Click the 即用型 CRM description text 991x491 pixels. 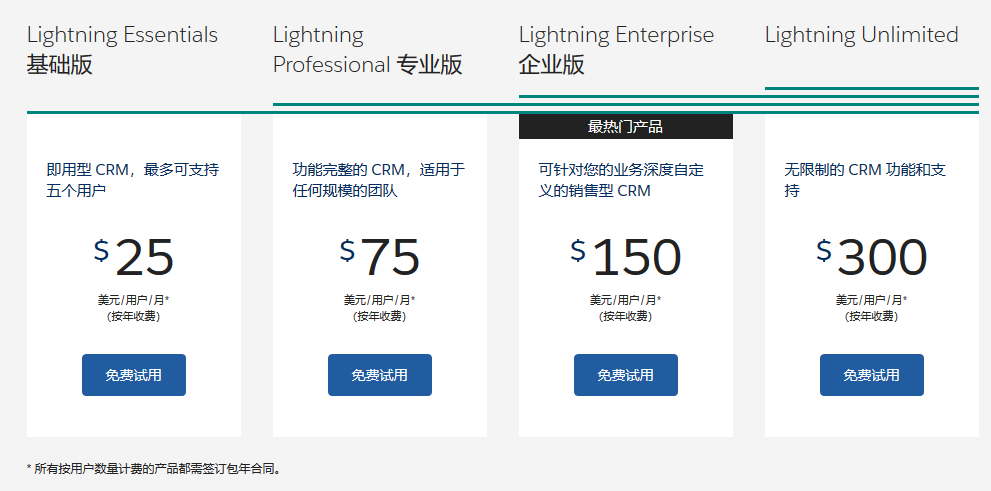pos(133,180)
